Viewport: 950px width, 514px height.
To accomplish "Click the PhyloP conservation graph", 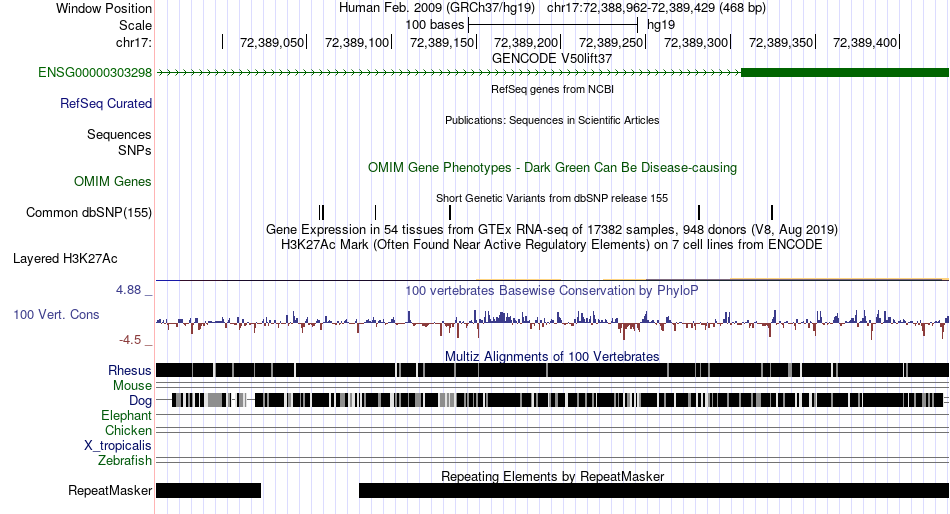I will 552,323.
